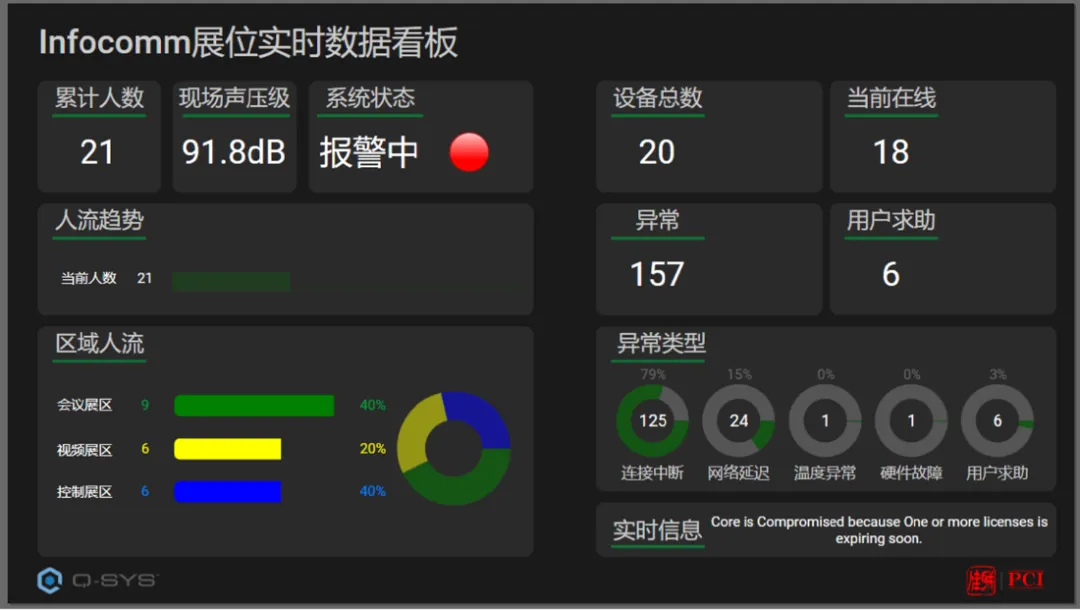Open the 当前在线 card showing 18

tap(942, 136)
